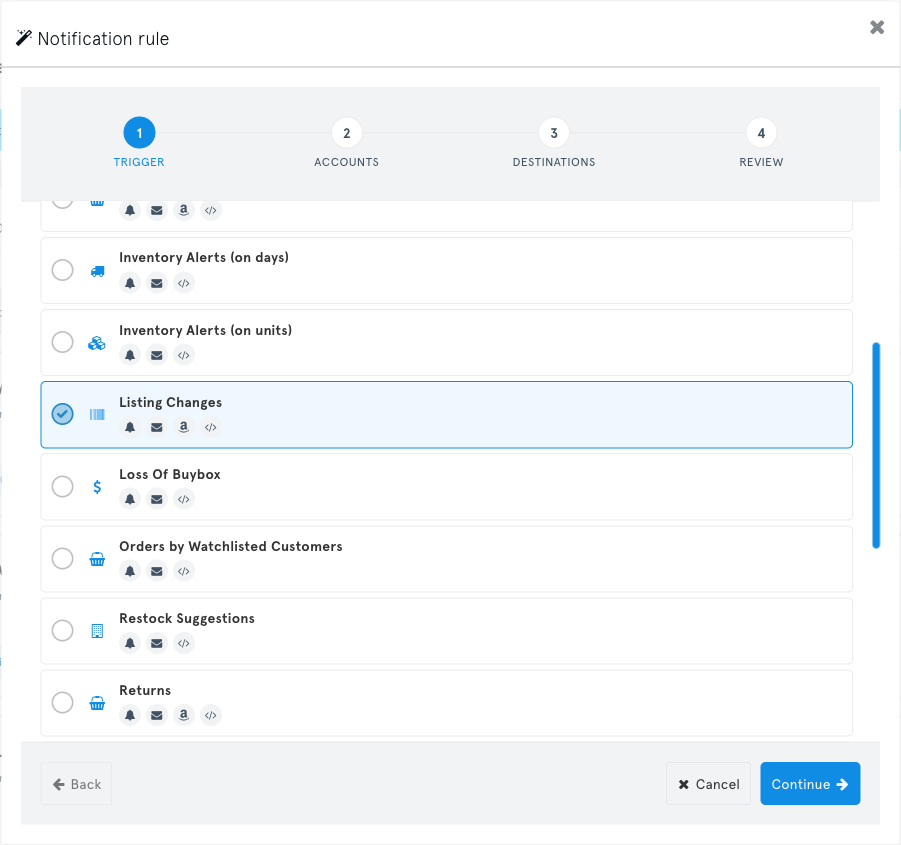Click the "Loss Of Buybox" title text
The height and width of the screenshot is (845, 901).
[x=170, y=474]
